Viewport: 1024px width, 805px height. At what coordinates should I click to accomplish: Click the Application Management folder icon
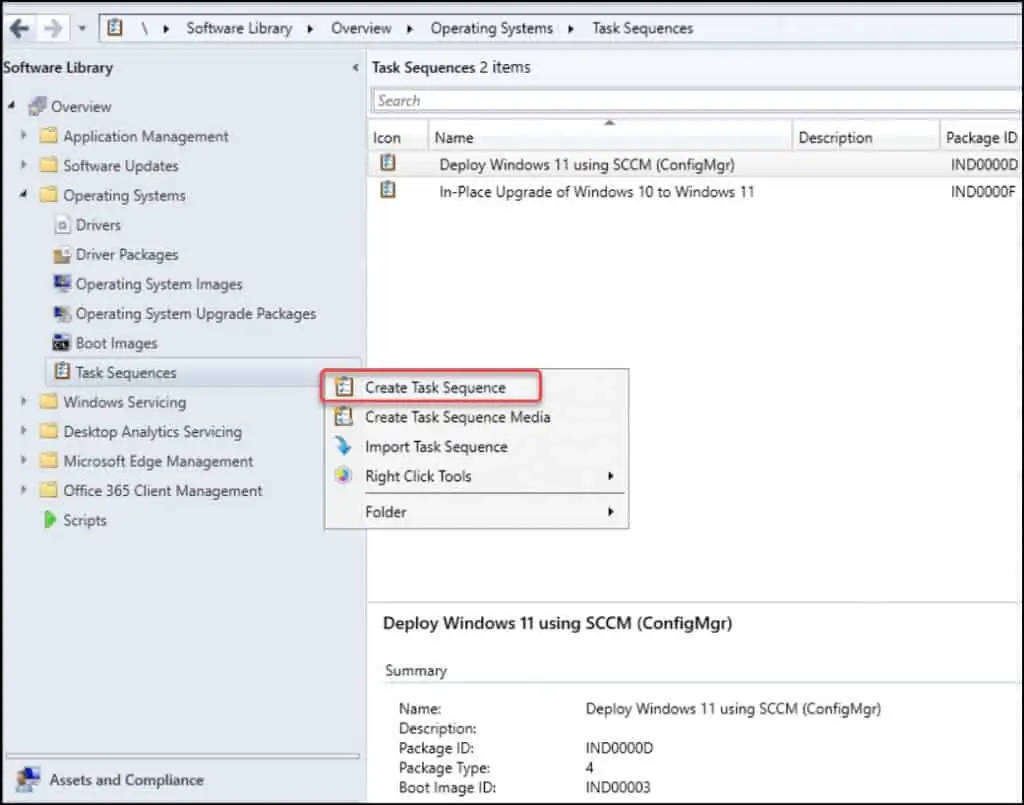coord(48,136)
